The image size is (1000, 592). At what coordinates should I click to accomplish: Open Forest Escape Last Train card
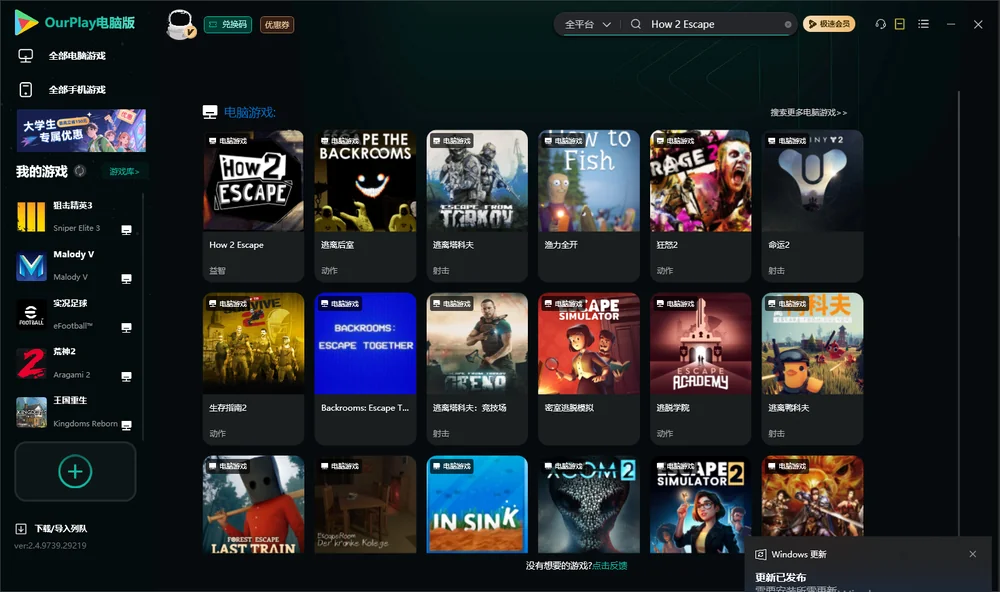(x=253, y=504)
